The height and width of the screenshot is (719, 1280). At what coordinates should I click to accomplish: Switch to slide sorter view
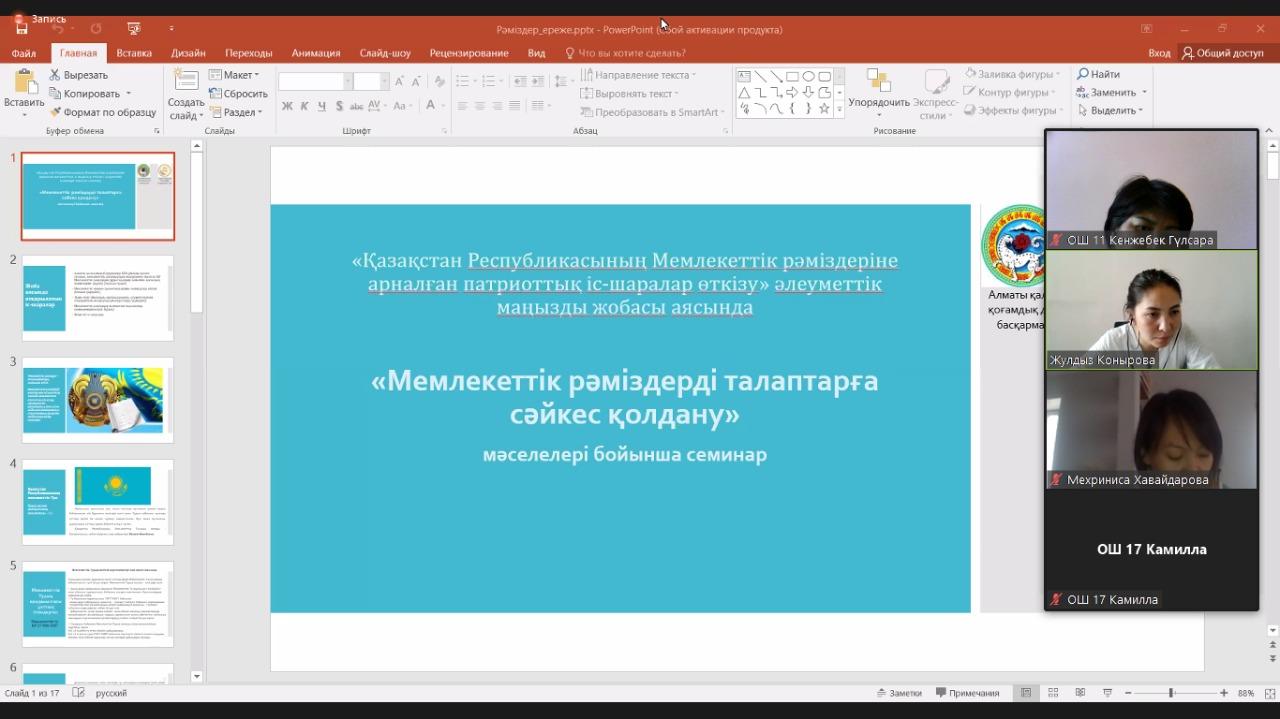(x=1053, y=693)
